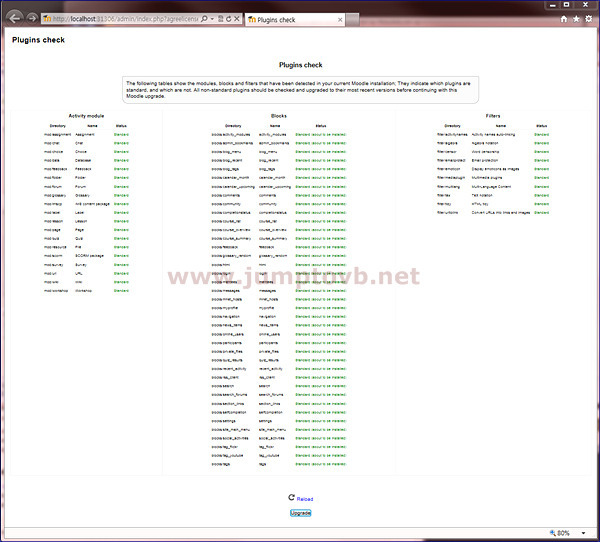Open browser Tools gear menu
600x542 pixels.
point(589,19)
